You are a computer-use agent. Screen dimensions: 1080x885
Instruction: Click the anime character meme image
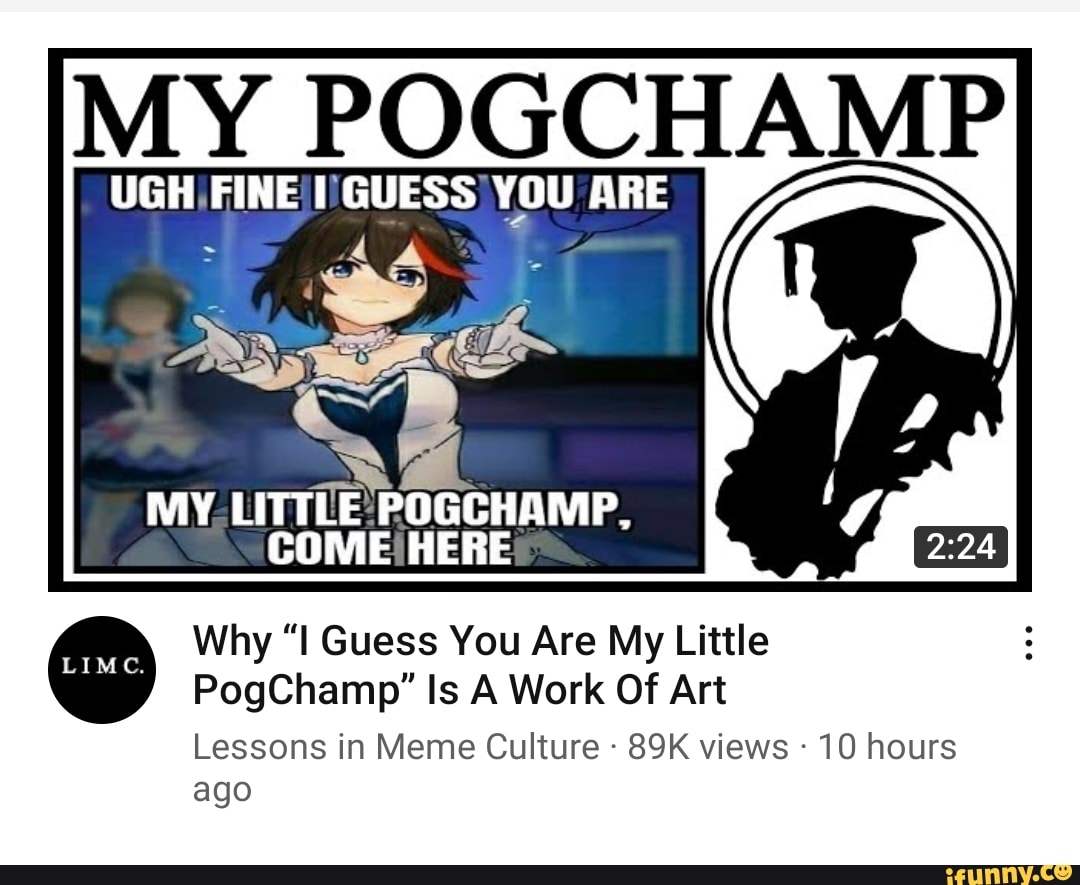(389, 370)
